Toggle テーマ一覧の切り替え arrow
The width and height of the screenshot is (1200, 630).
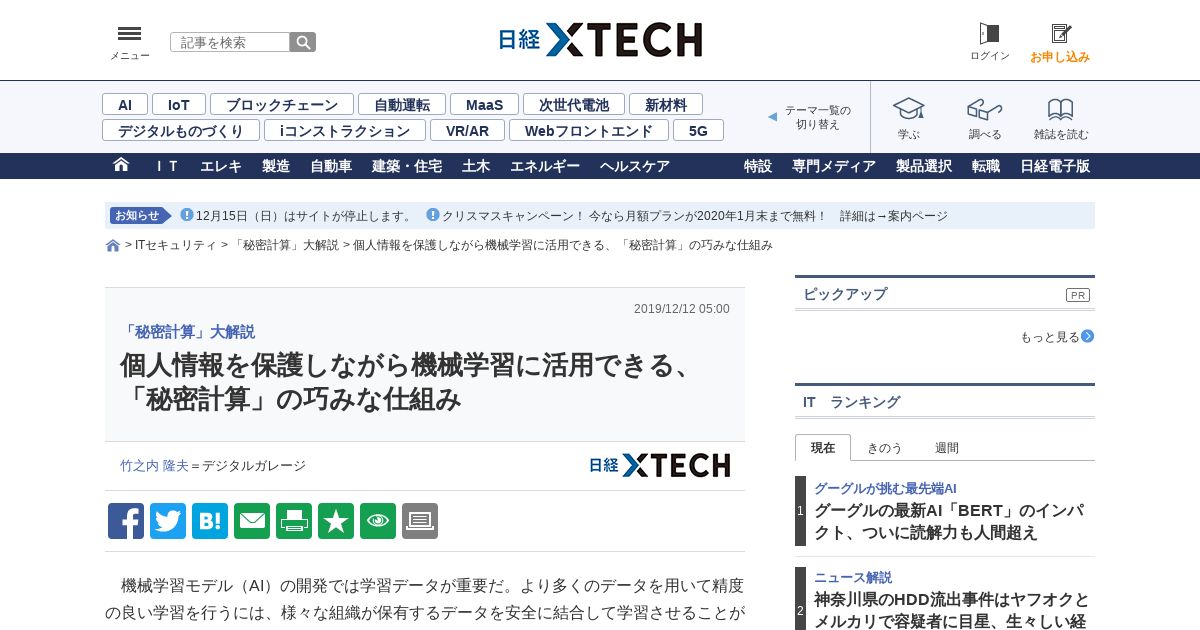(772, 117)
